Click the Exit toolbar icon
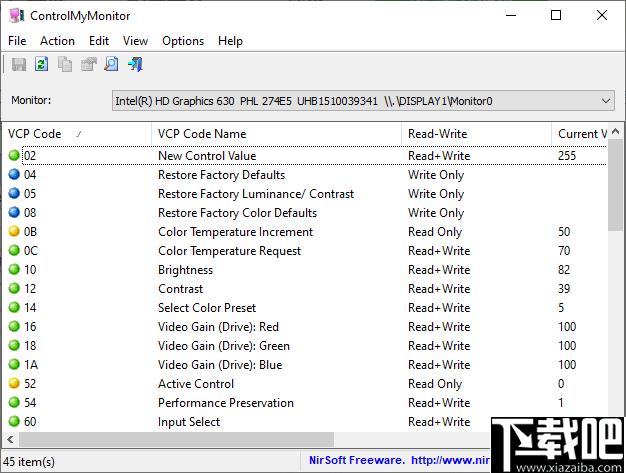This screenshot has height=473, width=626. (x=135, y=64)
